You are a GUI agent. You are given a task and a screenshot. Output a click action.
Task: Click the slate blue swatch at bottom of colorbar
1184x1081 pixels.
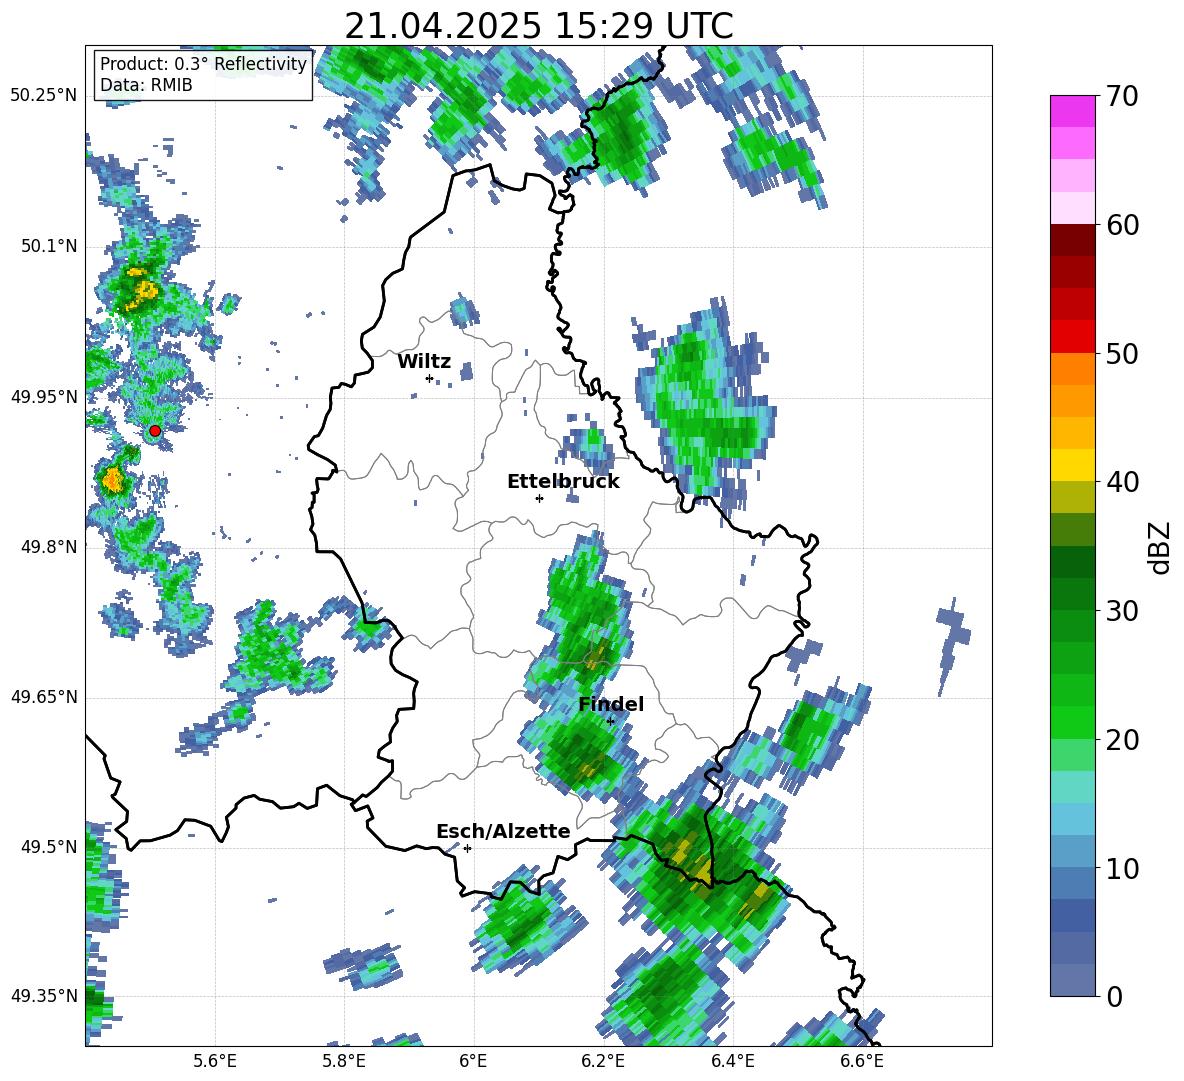tap(1072, 980)
